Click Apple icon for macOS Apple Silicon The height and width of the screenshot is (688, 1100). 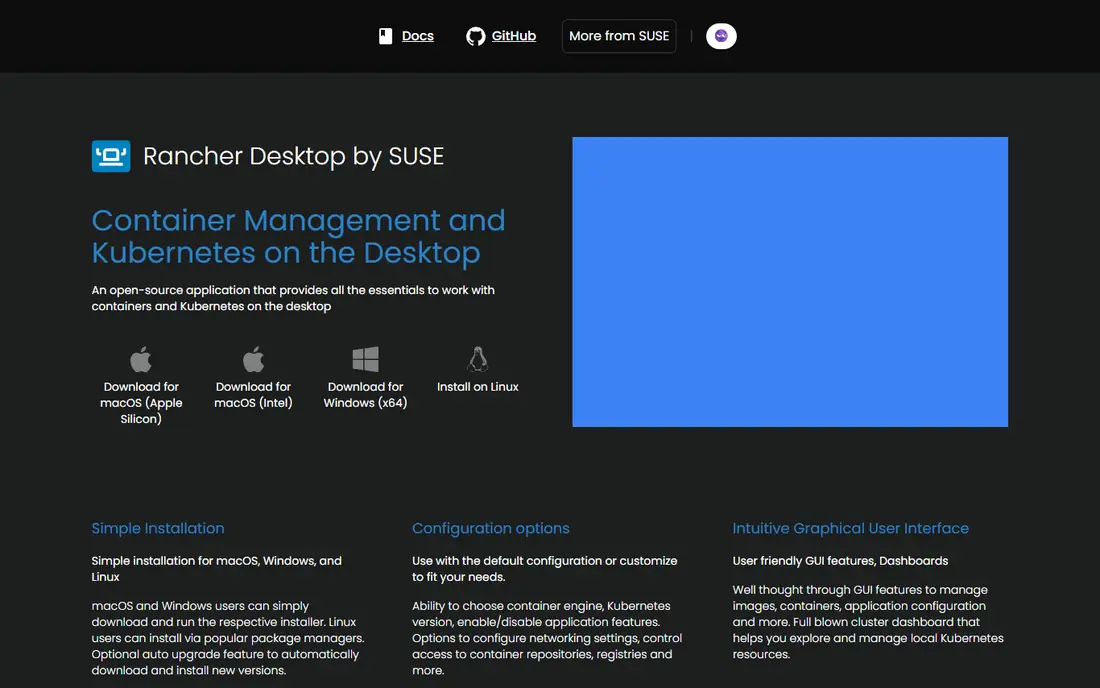(x=141, y=359)
